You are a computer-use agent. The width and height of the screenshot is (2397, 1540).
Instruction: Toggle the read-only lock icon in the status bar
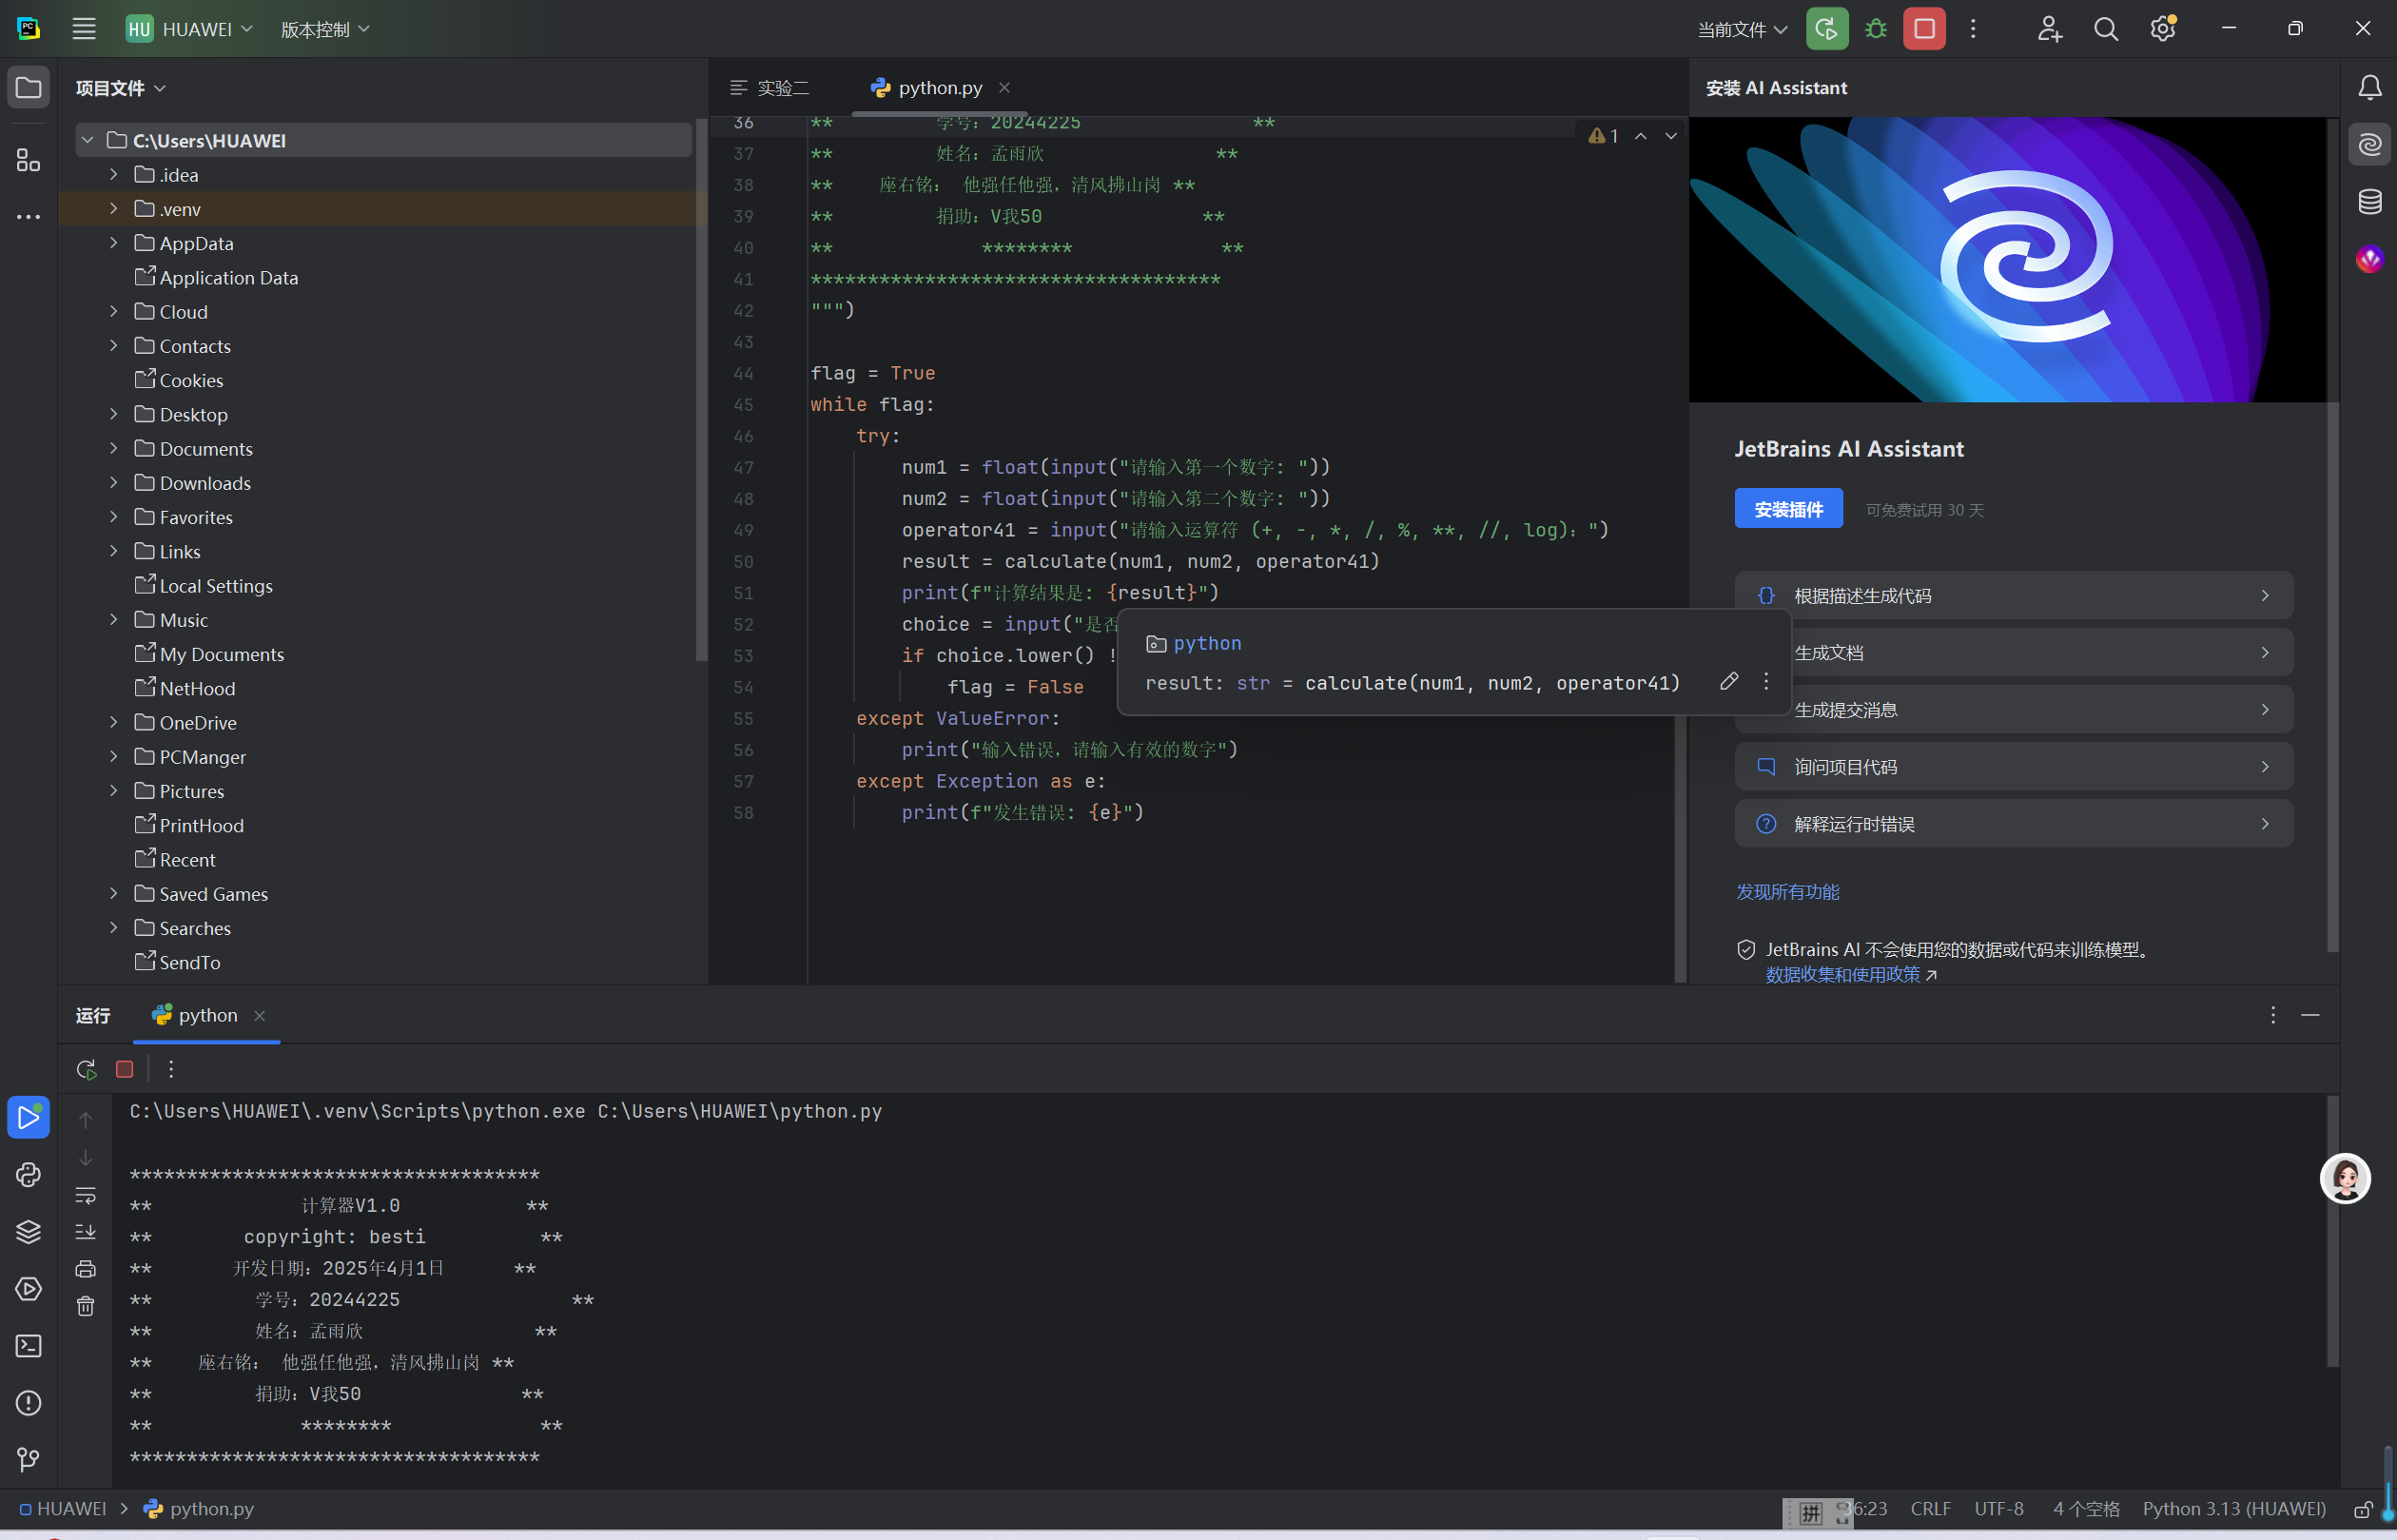click(2363, 1509)
